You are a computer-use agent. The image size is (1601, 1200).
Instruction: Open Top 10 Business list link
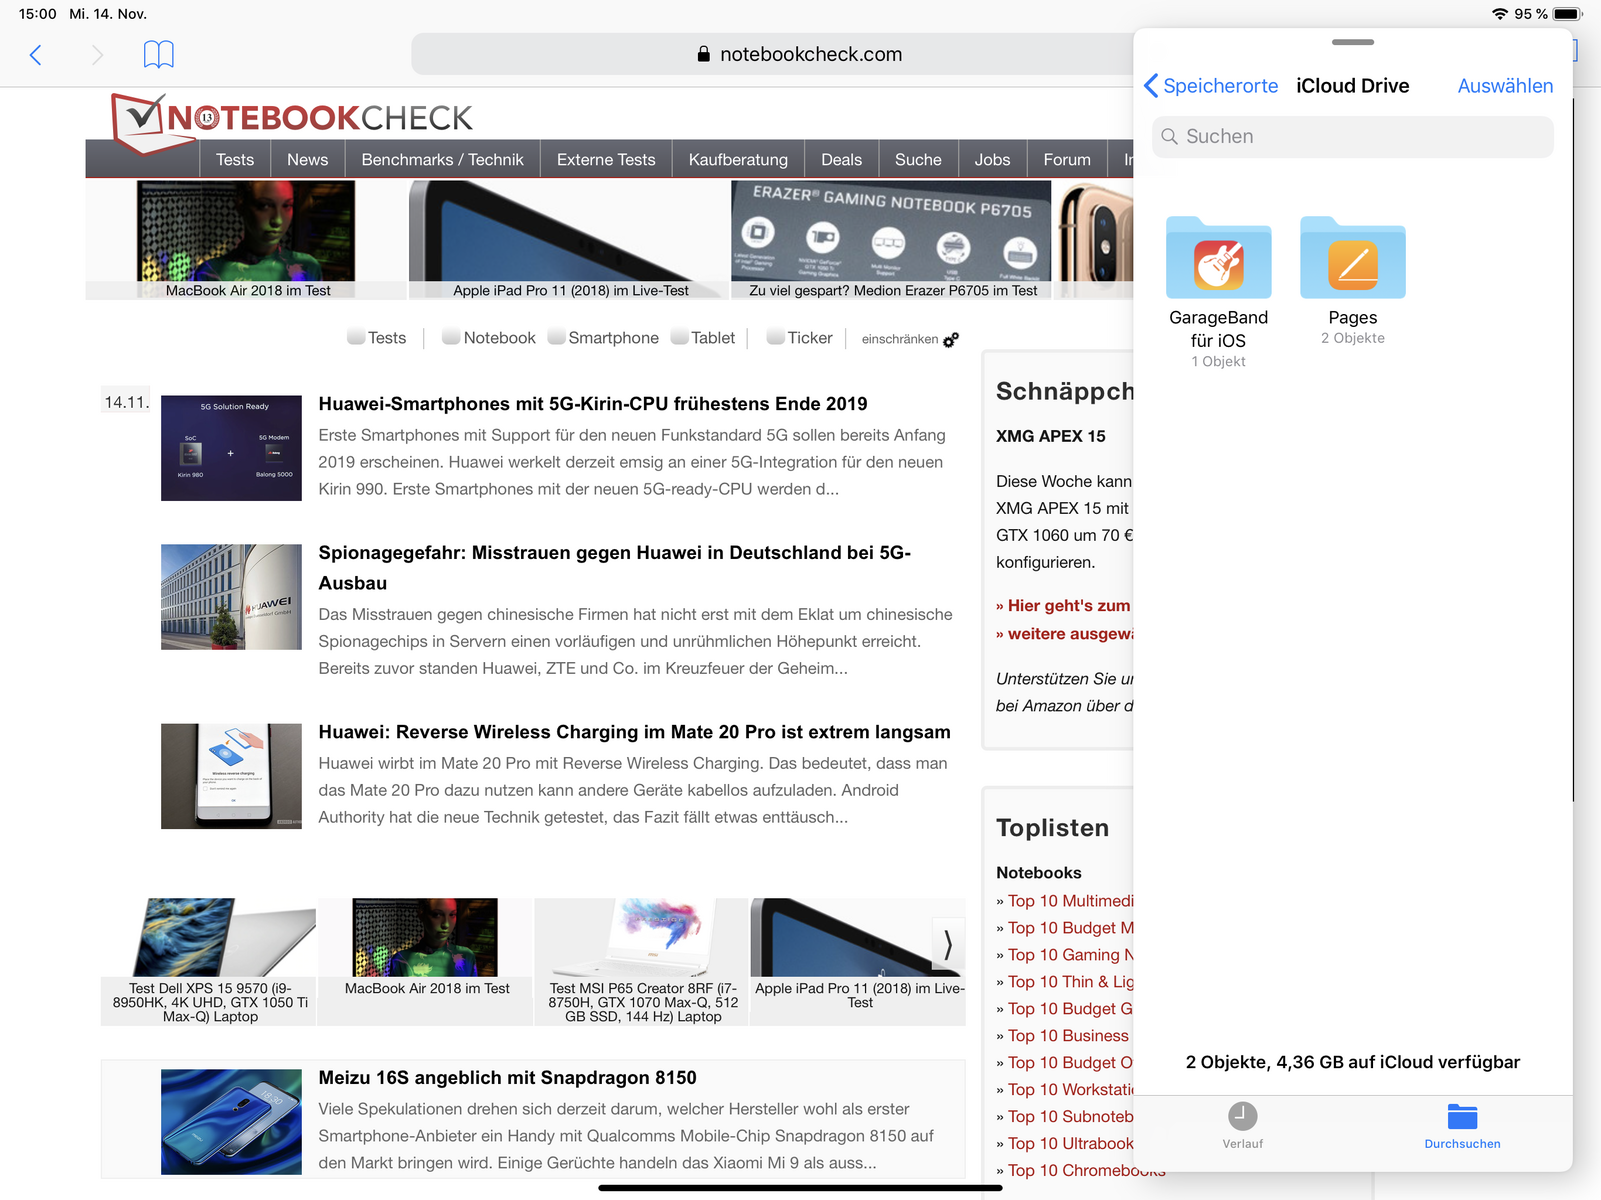click(1068, 1036)
